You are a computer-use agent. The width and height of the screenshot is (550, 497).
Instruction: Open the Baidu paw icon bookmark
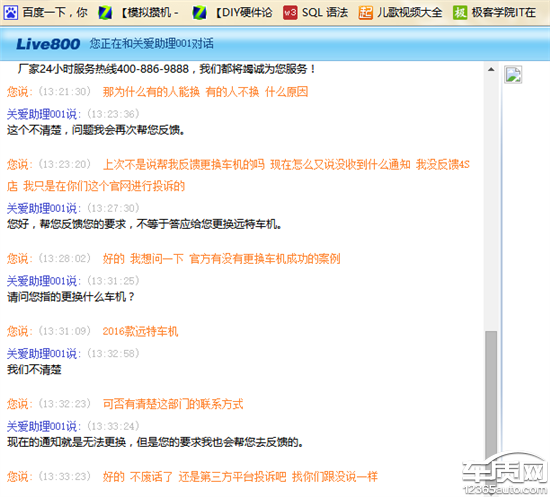pos(11,13)
